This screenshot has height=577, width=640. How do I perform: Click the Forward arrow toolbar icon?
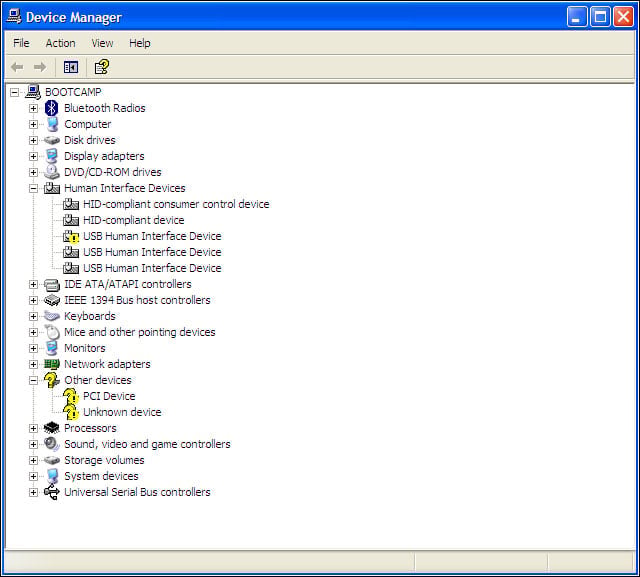point(40,67)
